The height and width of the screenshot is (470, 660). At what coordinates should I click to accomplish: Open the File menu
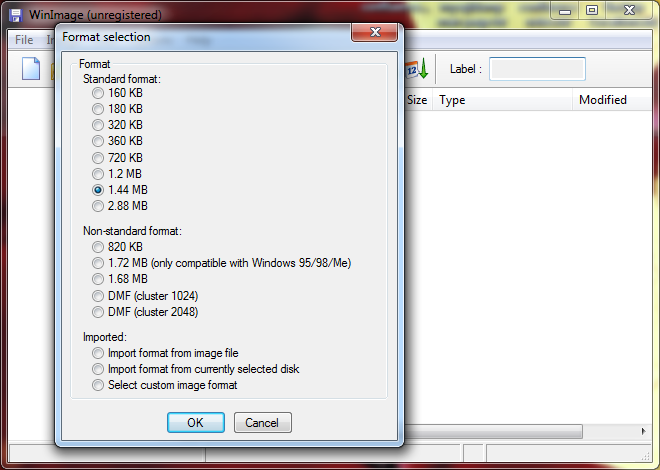click(x=24, y=40)
